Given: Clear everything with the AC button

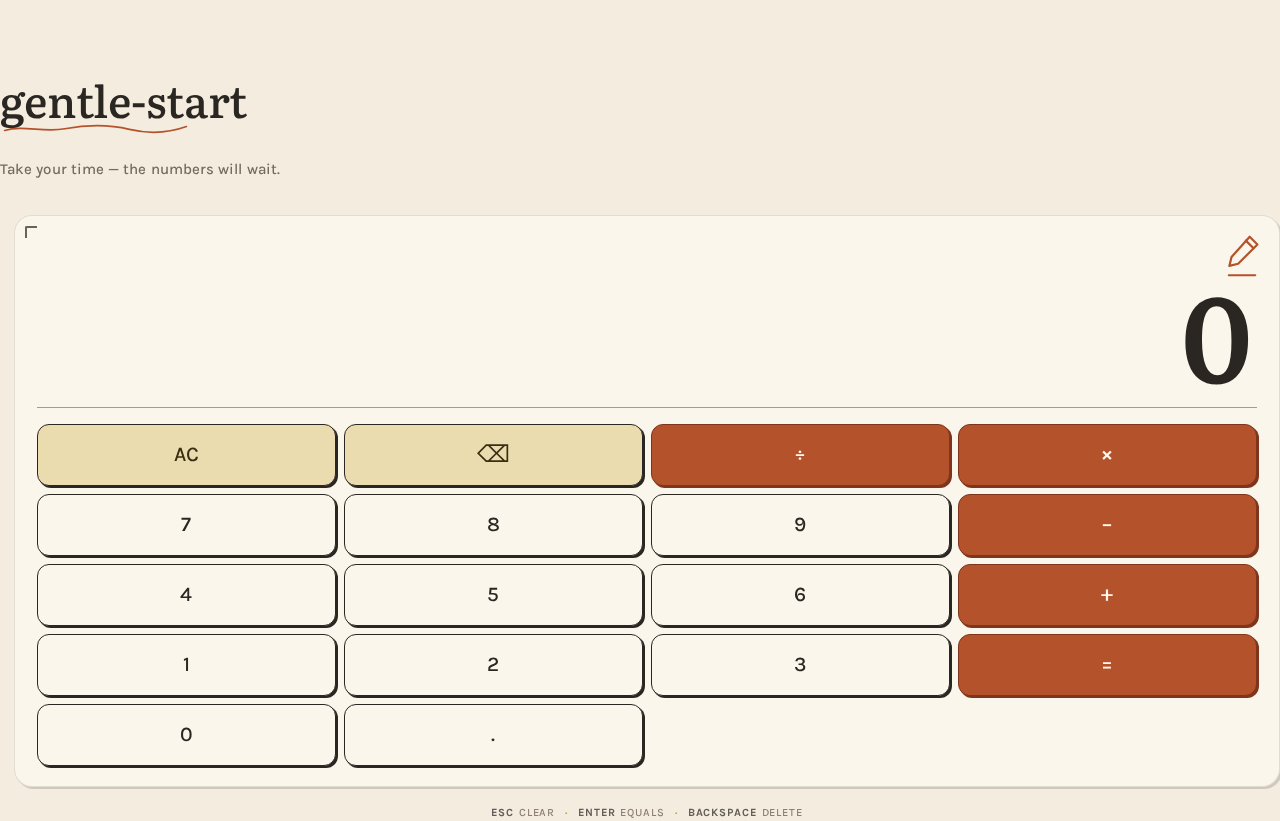Looking at the screenshot, I should [186, 454].
